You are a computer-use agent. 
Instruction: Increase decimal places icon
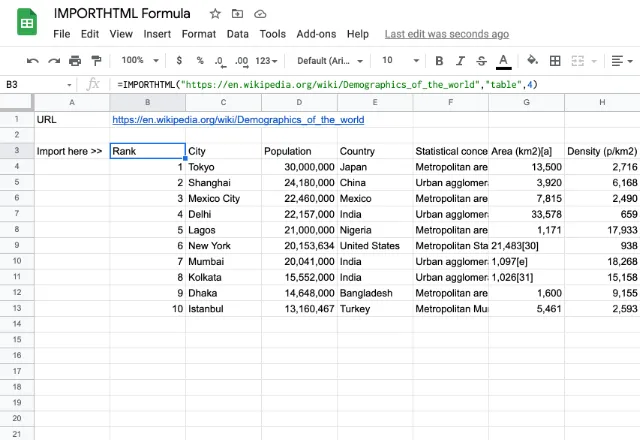click(x=242, y=62)
